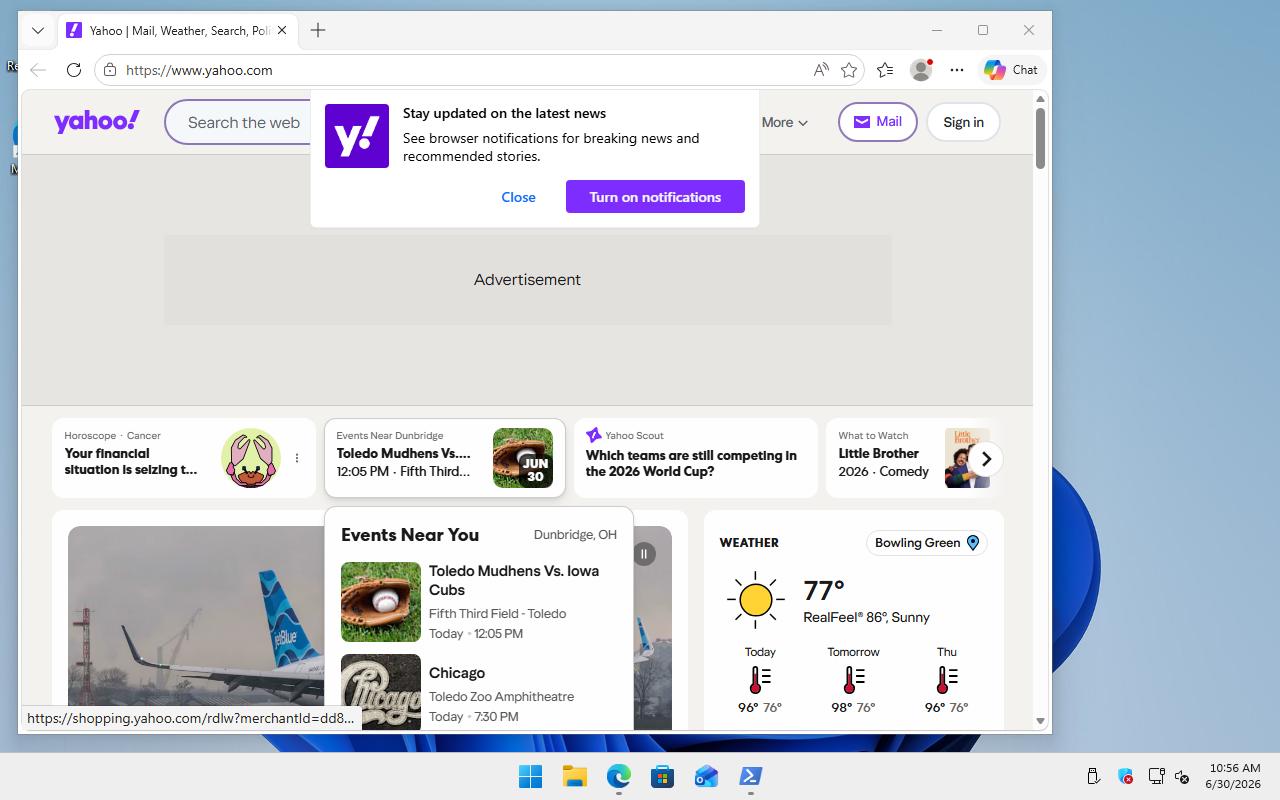Open Outlook from taskbar
This screenshot has height=800, width=1280.
706,776
